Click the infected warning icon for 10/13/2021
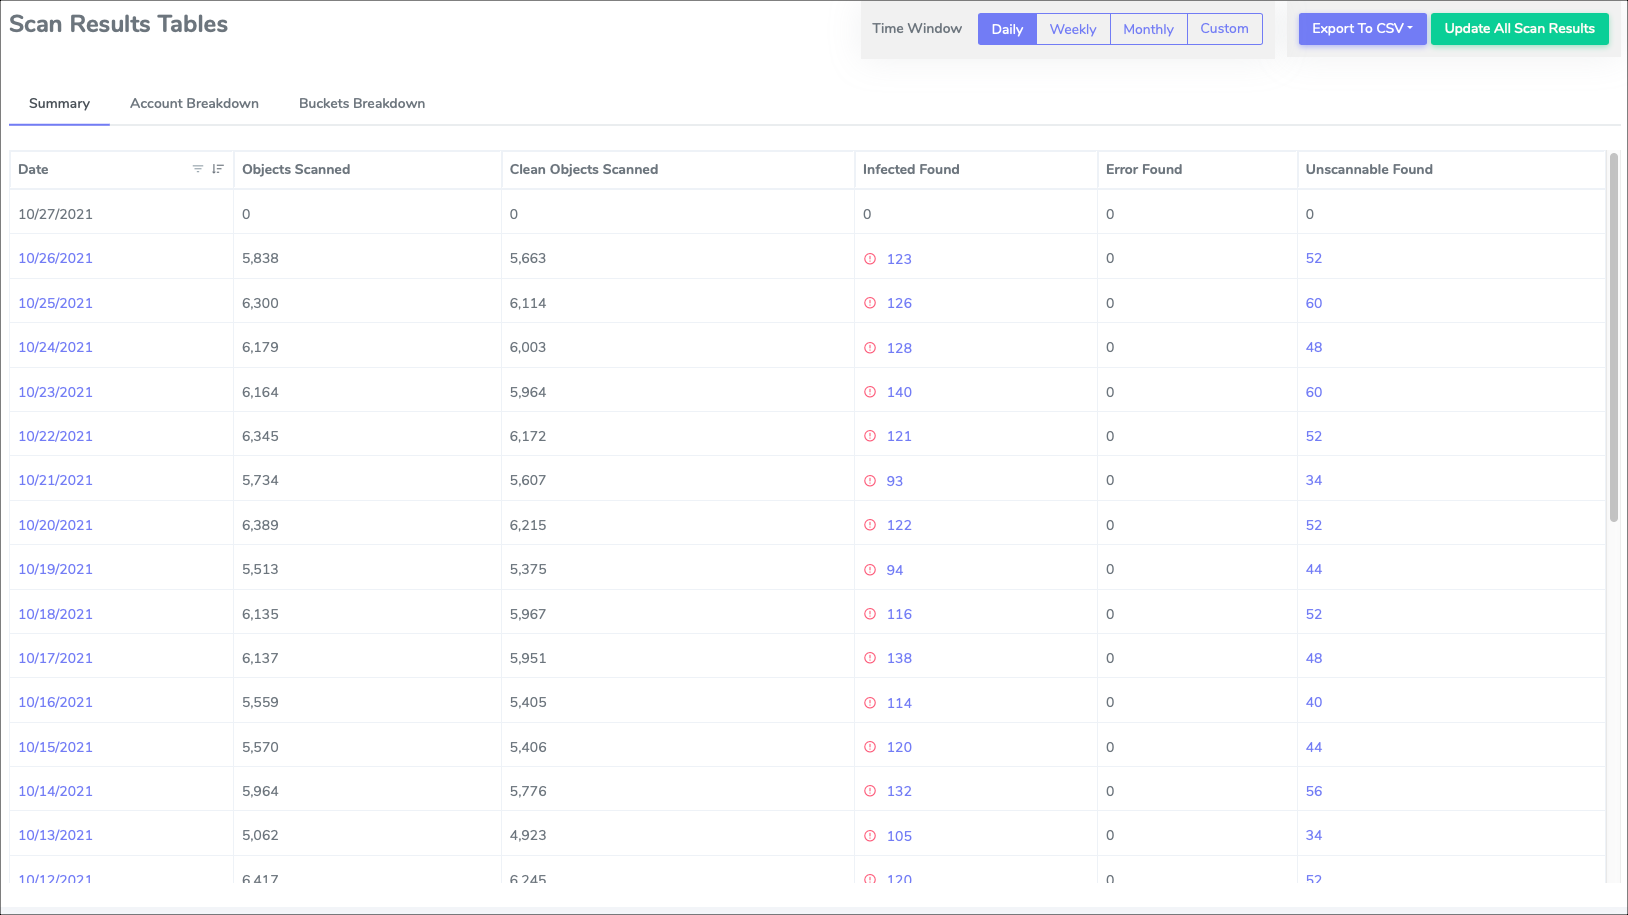1628x915 pixels. coord(870,836)
